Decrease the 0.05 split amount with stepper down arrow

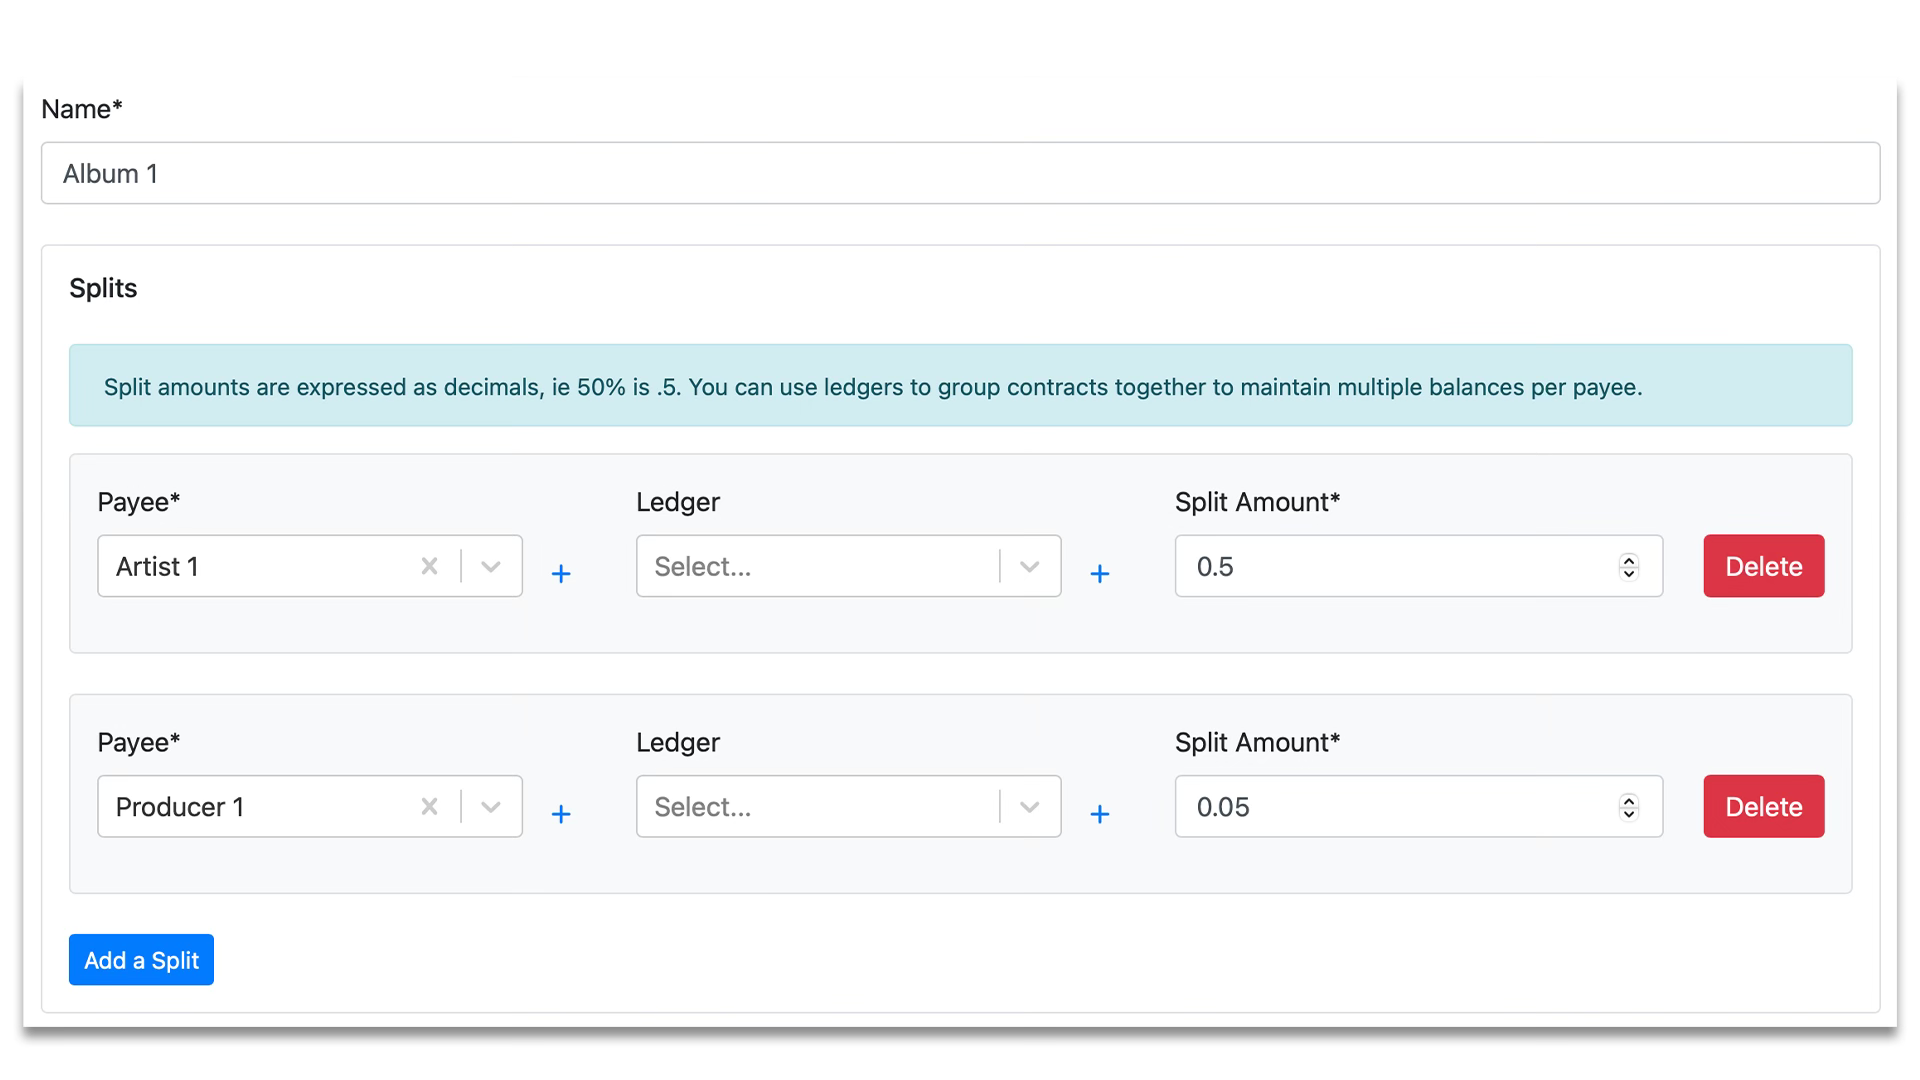(x=1628, y=813)
